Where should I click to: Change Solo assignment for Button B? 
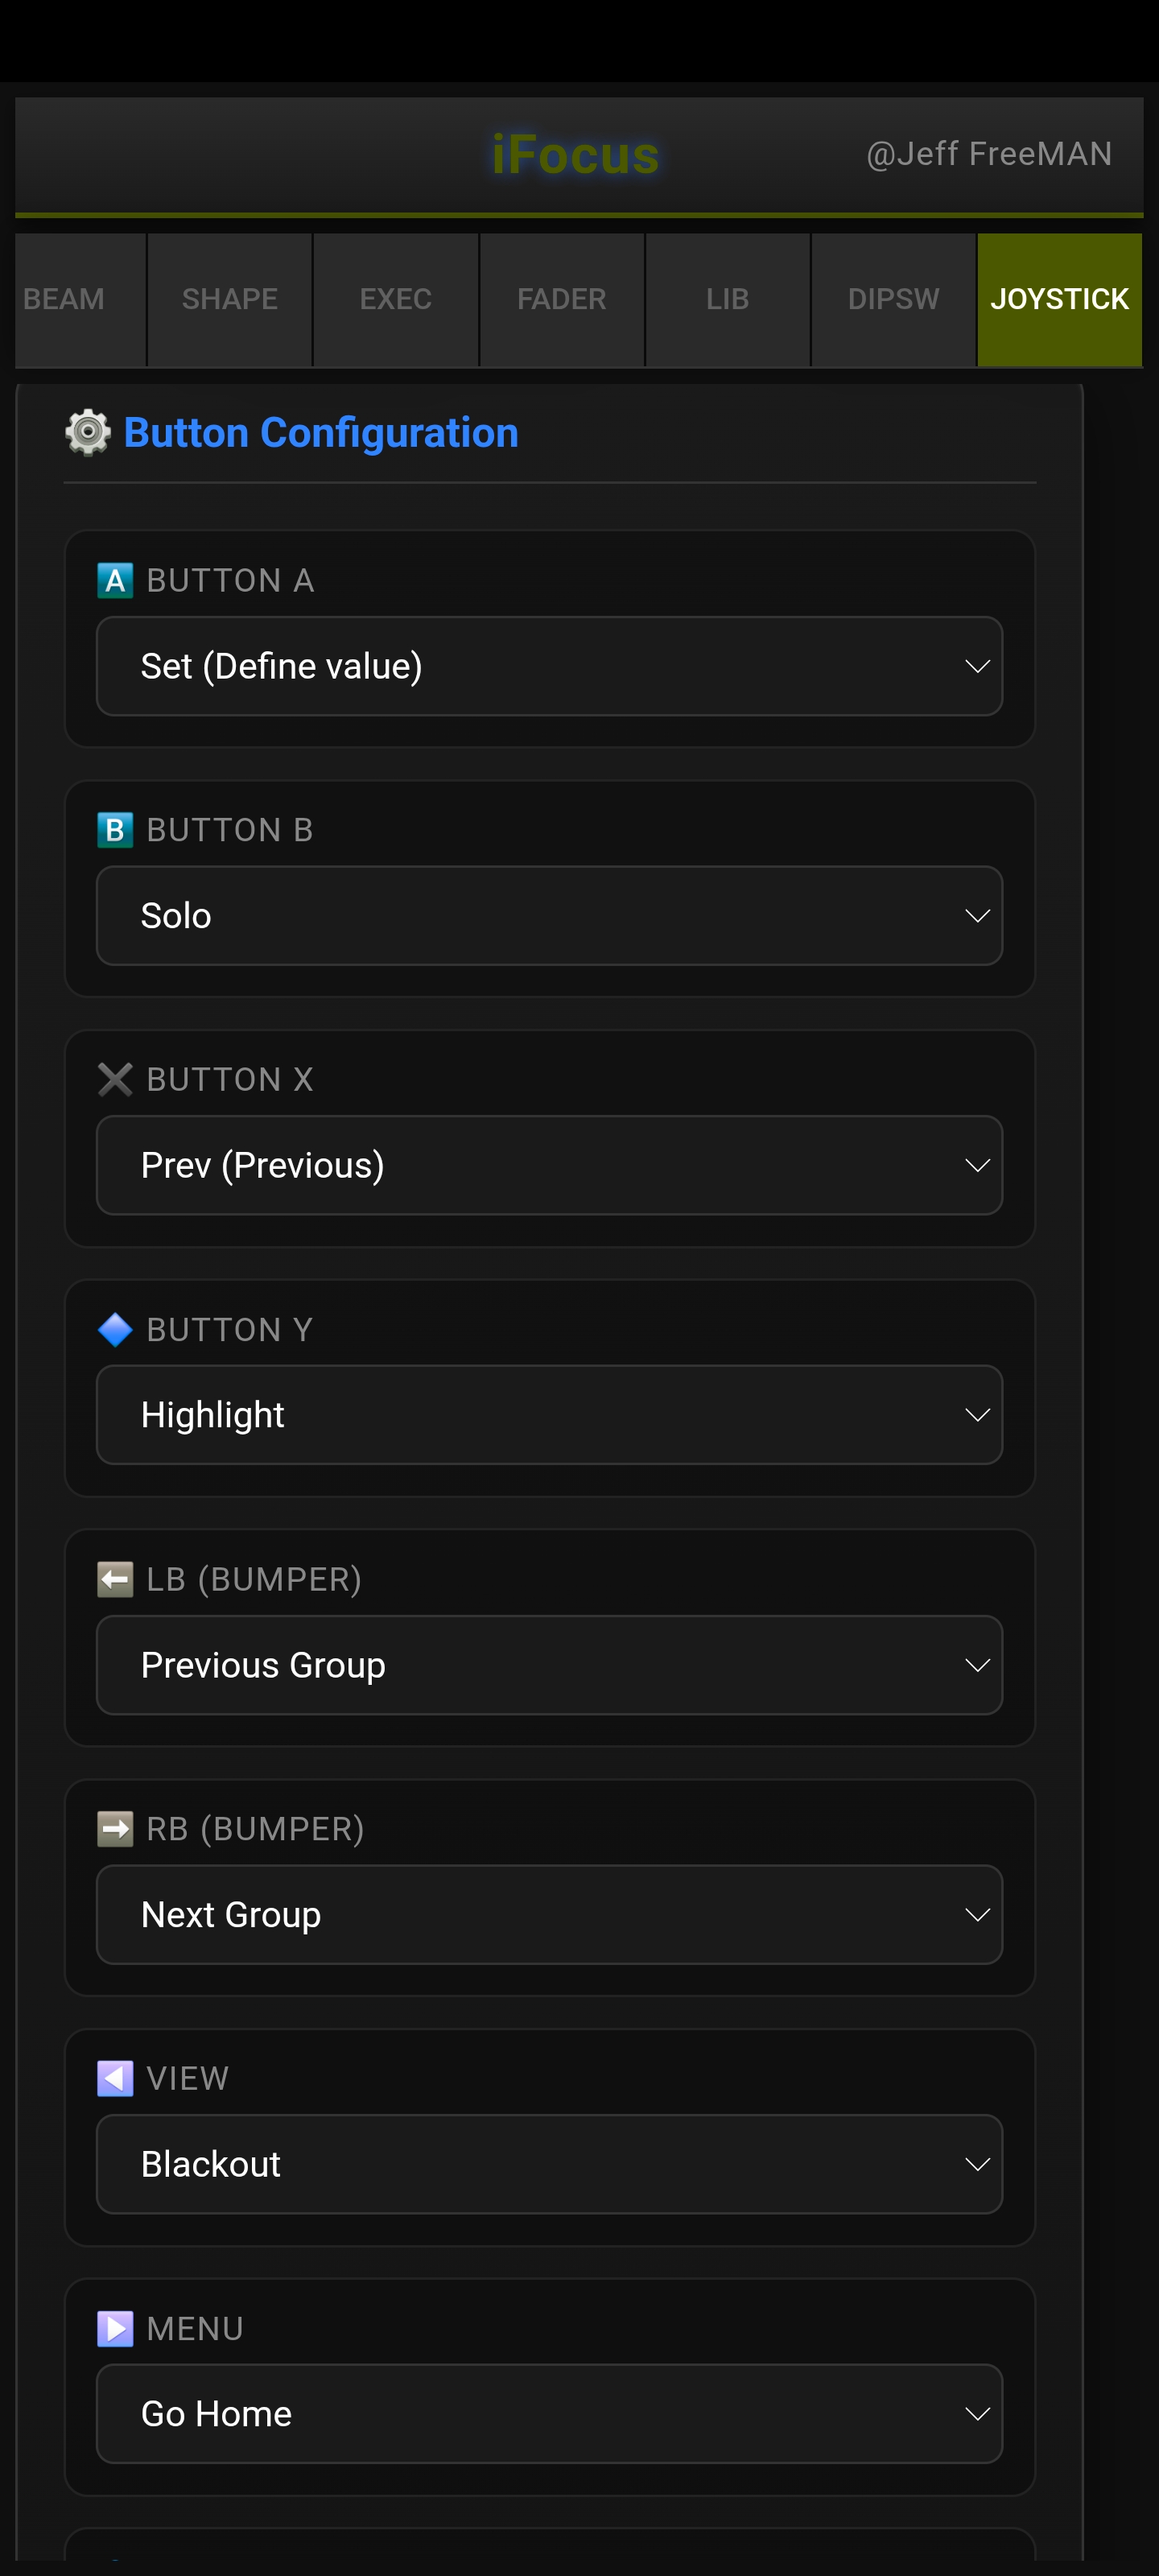coord(549,915)
